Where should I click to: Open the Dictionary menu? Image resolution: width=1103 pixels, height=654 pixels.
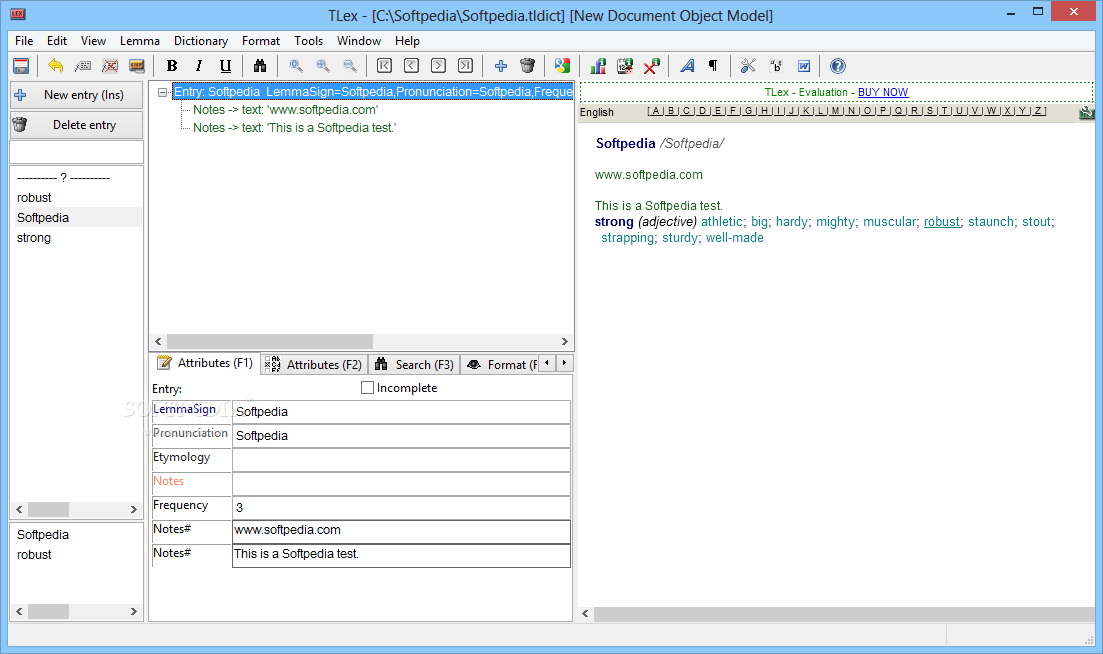click(x=200, y=41)
